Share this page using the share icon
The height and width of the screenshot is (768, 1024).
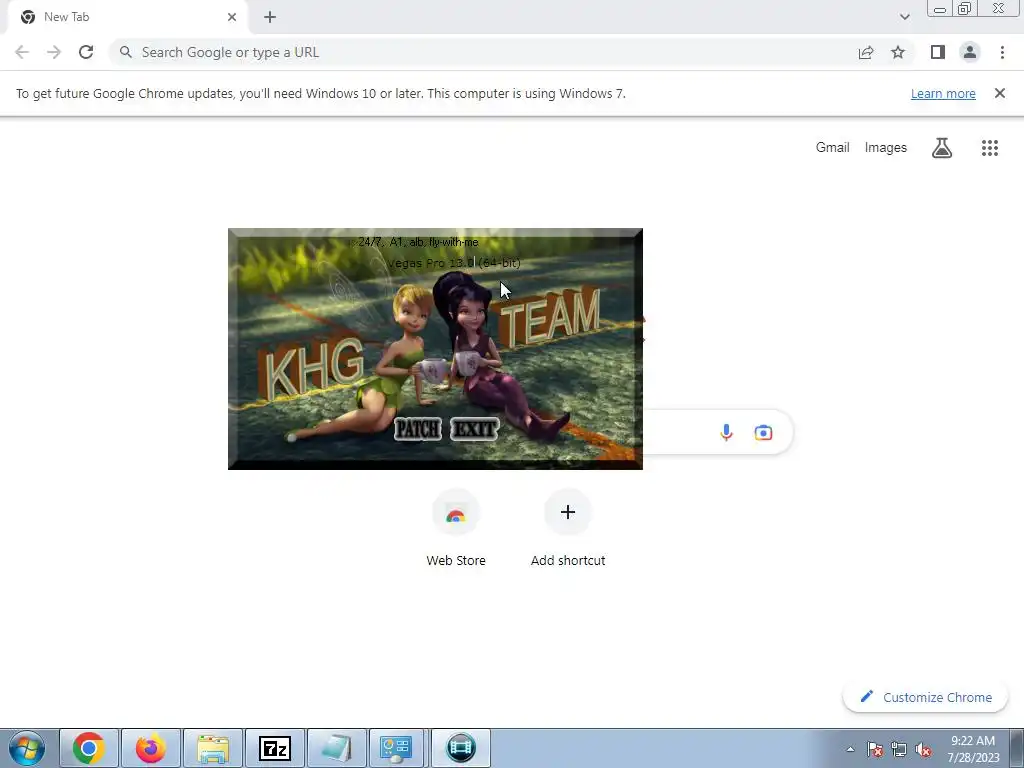[866, 52]
